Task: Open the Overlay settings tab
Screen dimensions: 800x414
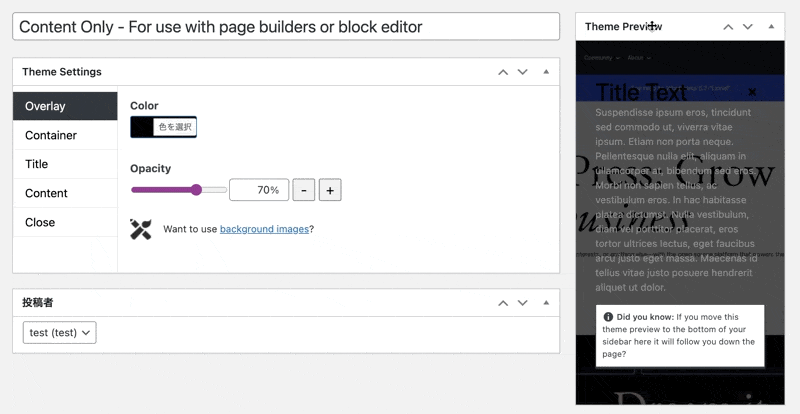Action: click(65, 106)
